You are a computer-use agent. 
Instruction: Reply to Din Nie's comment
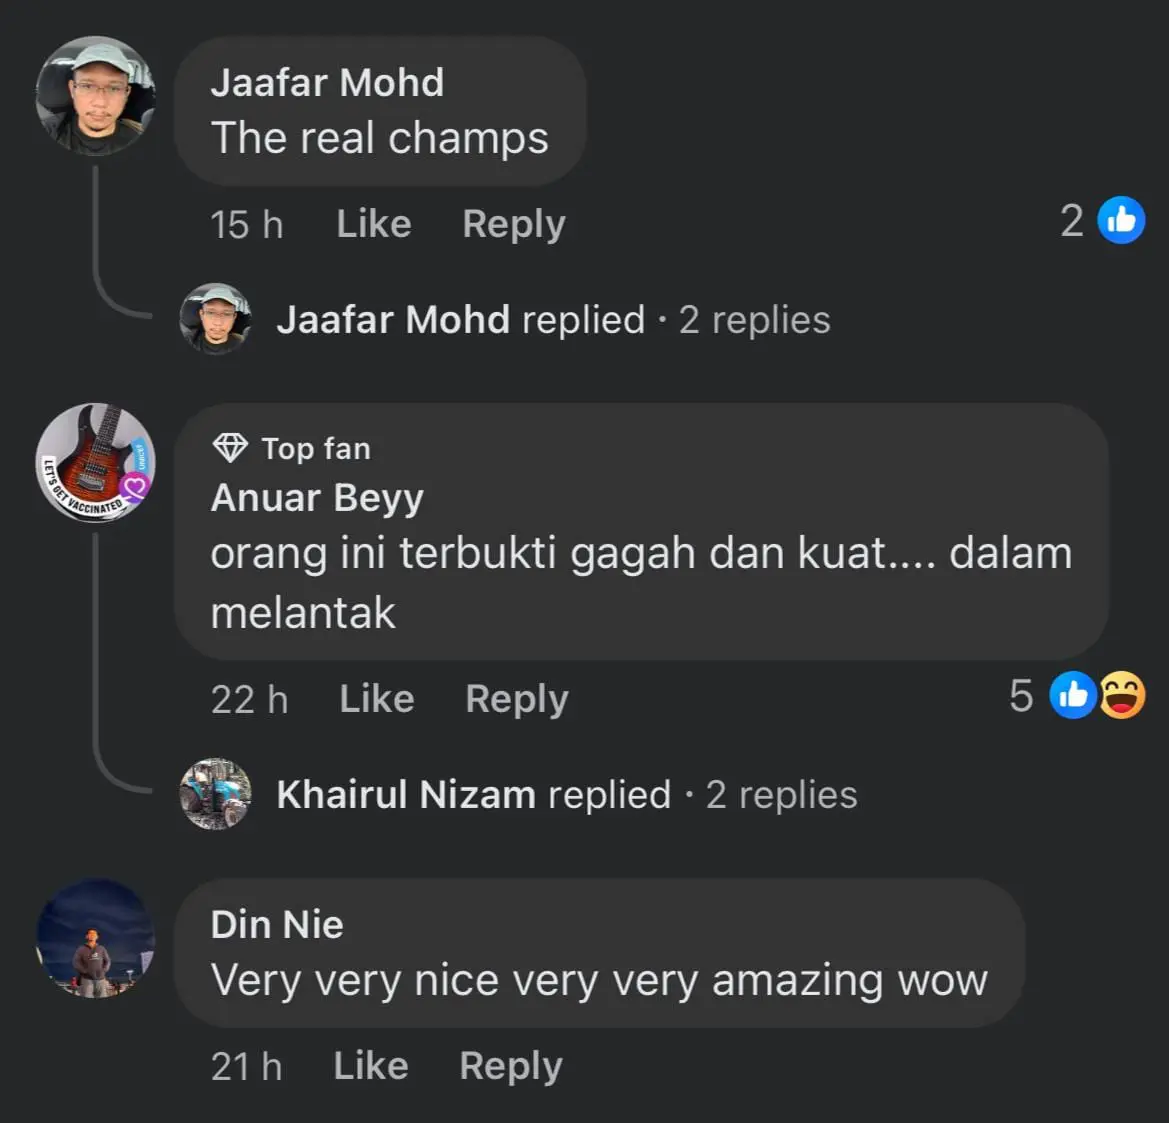point(511,1066)
